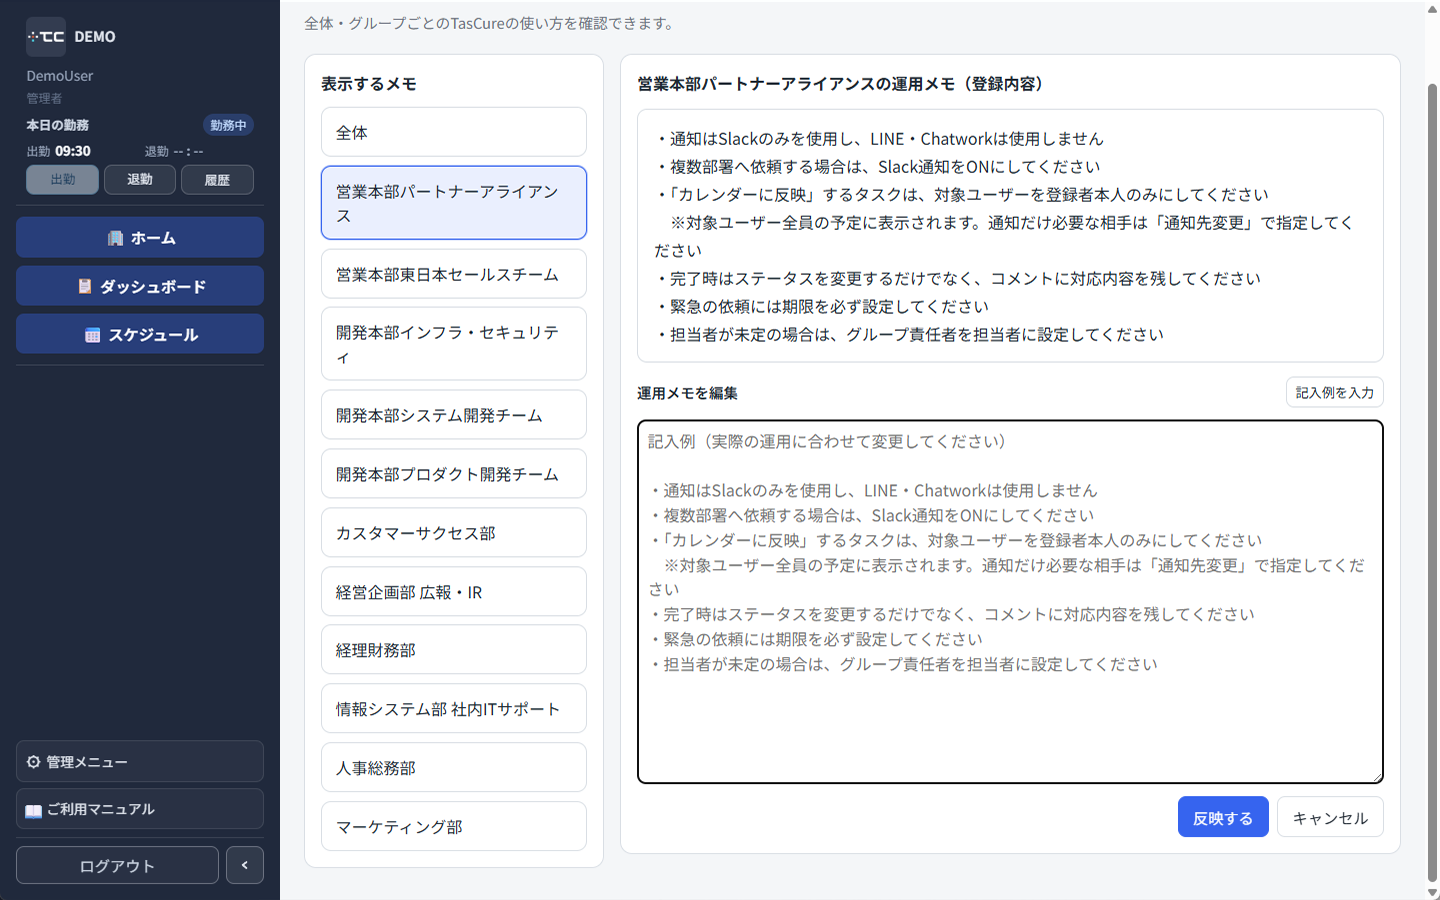This screenshot has height=900, width=1440.
Task: Click the TC DEMO logo icon
Action: coord(46,36)
